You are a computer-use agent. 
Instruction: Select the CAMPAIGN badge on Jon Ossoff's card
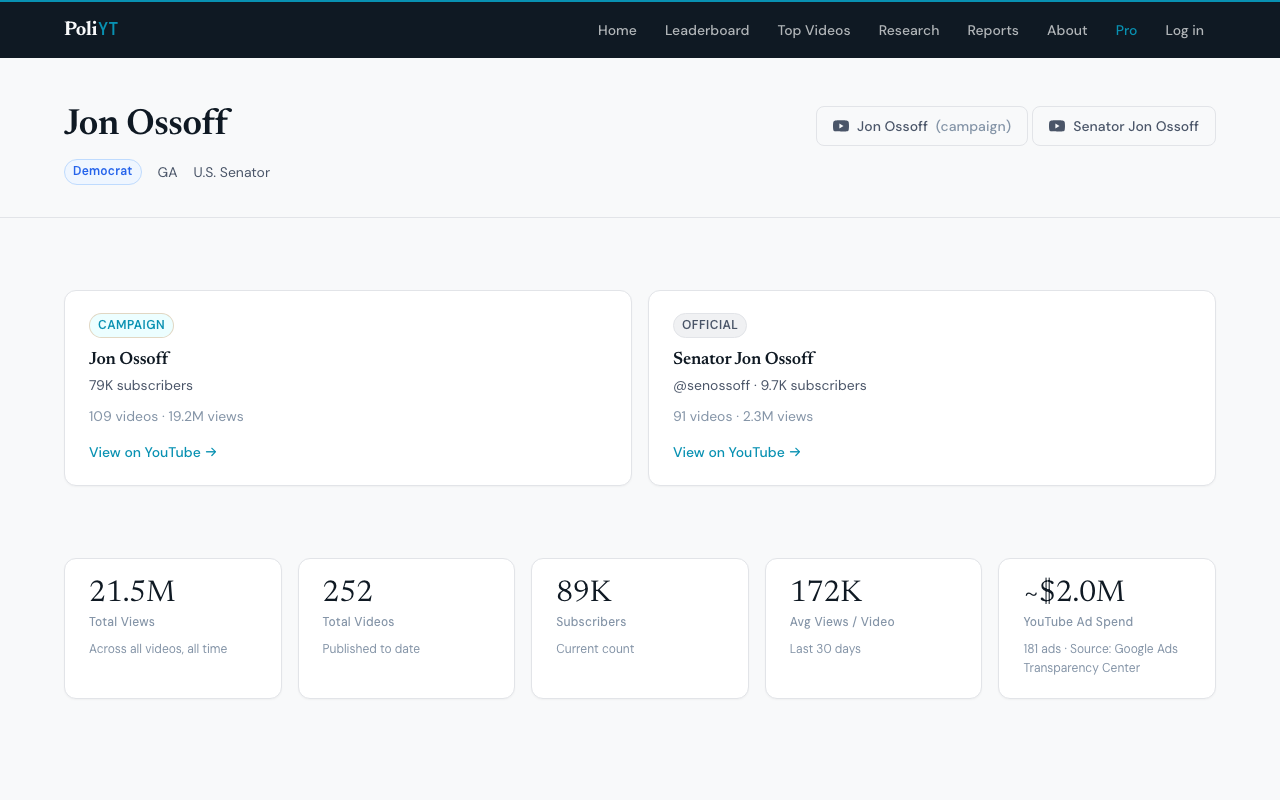(131, 325)
